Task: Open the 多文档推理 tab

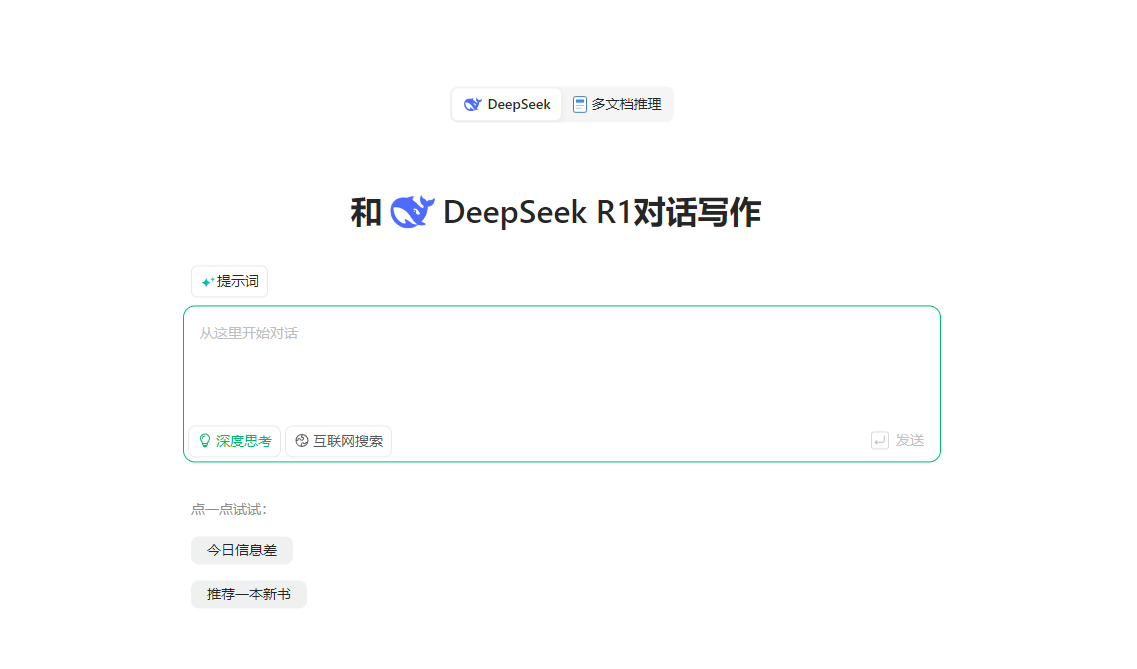Action: pyautogui.click(x=617, y=104)
